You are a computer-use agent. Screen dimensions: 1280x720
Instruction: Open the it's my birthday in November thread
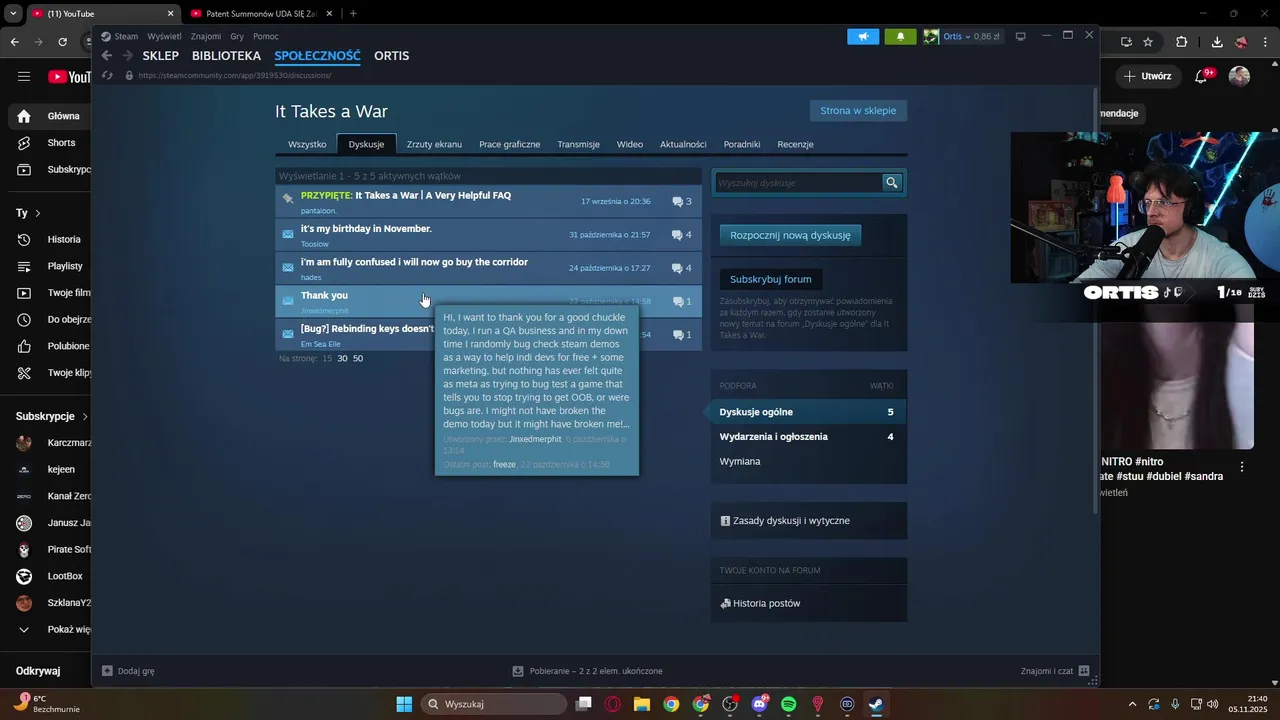click(489, 235)
